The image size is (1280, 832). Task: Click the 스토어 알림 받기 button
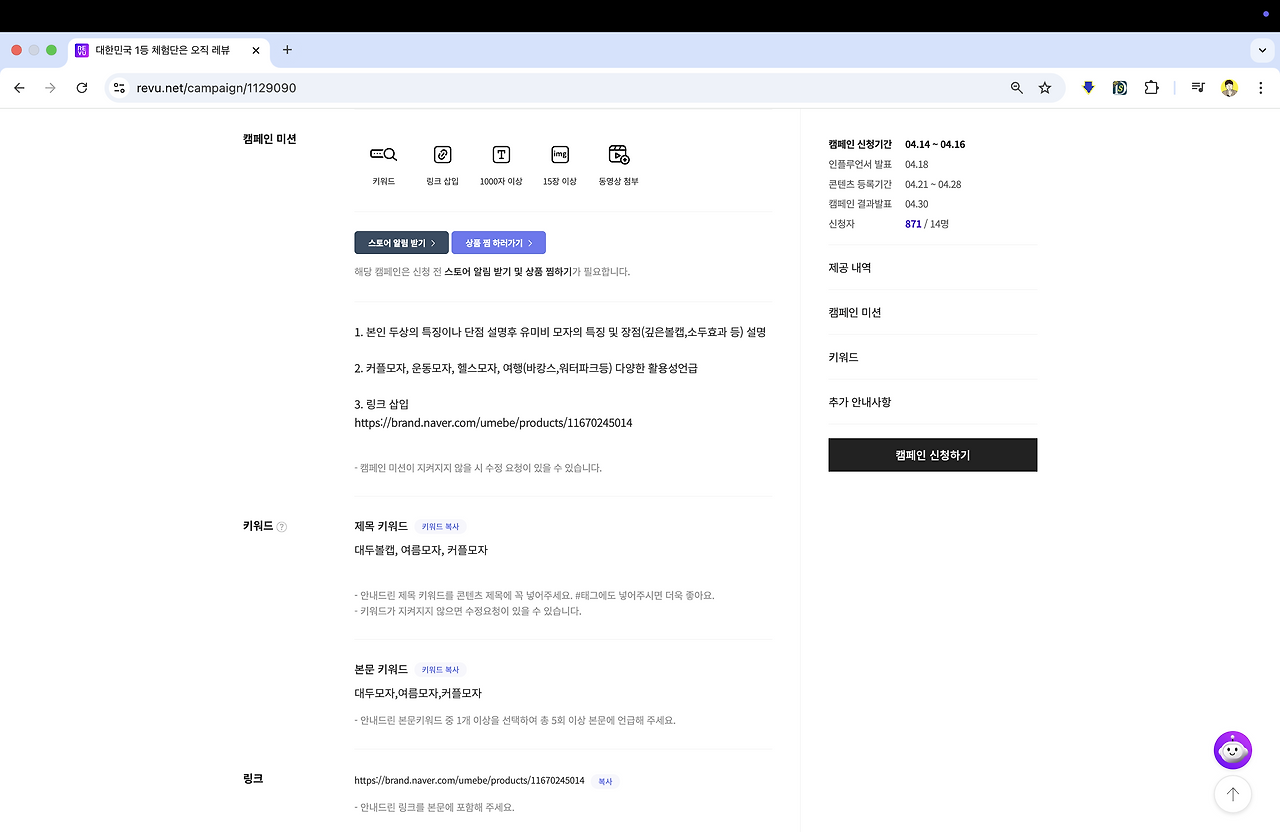click(401, 242)
